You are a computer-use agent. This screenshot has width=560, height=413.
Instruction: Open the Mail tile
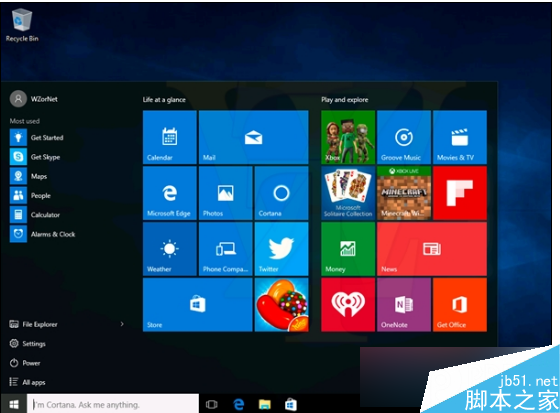click(x=254, y=137)
